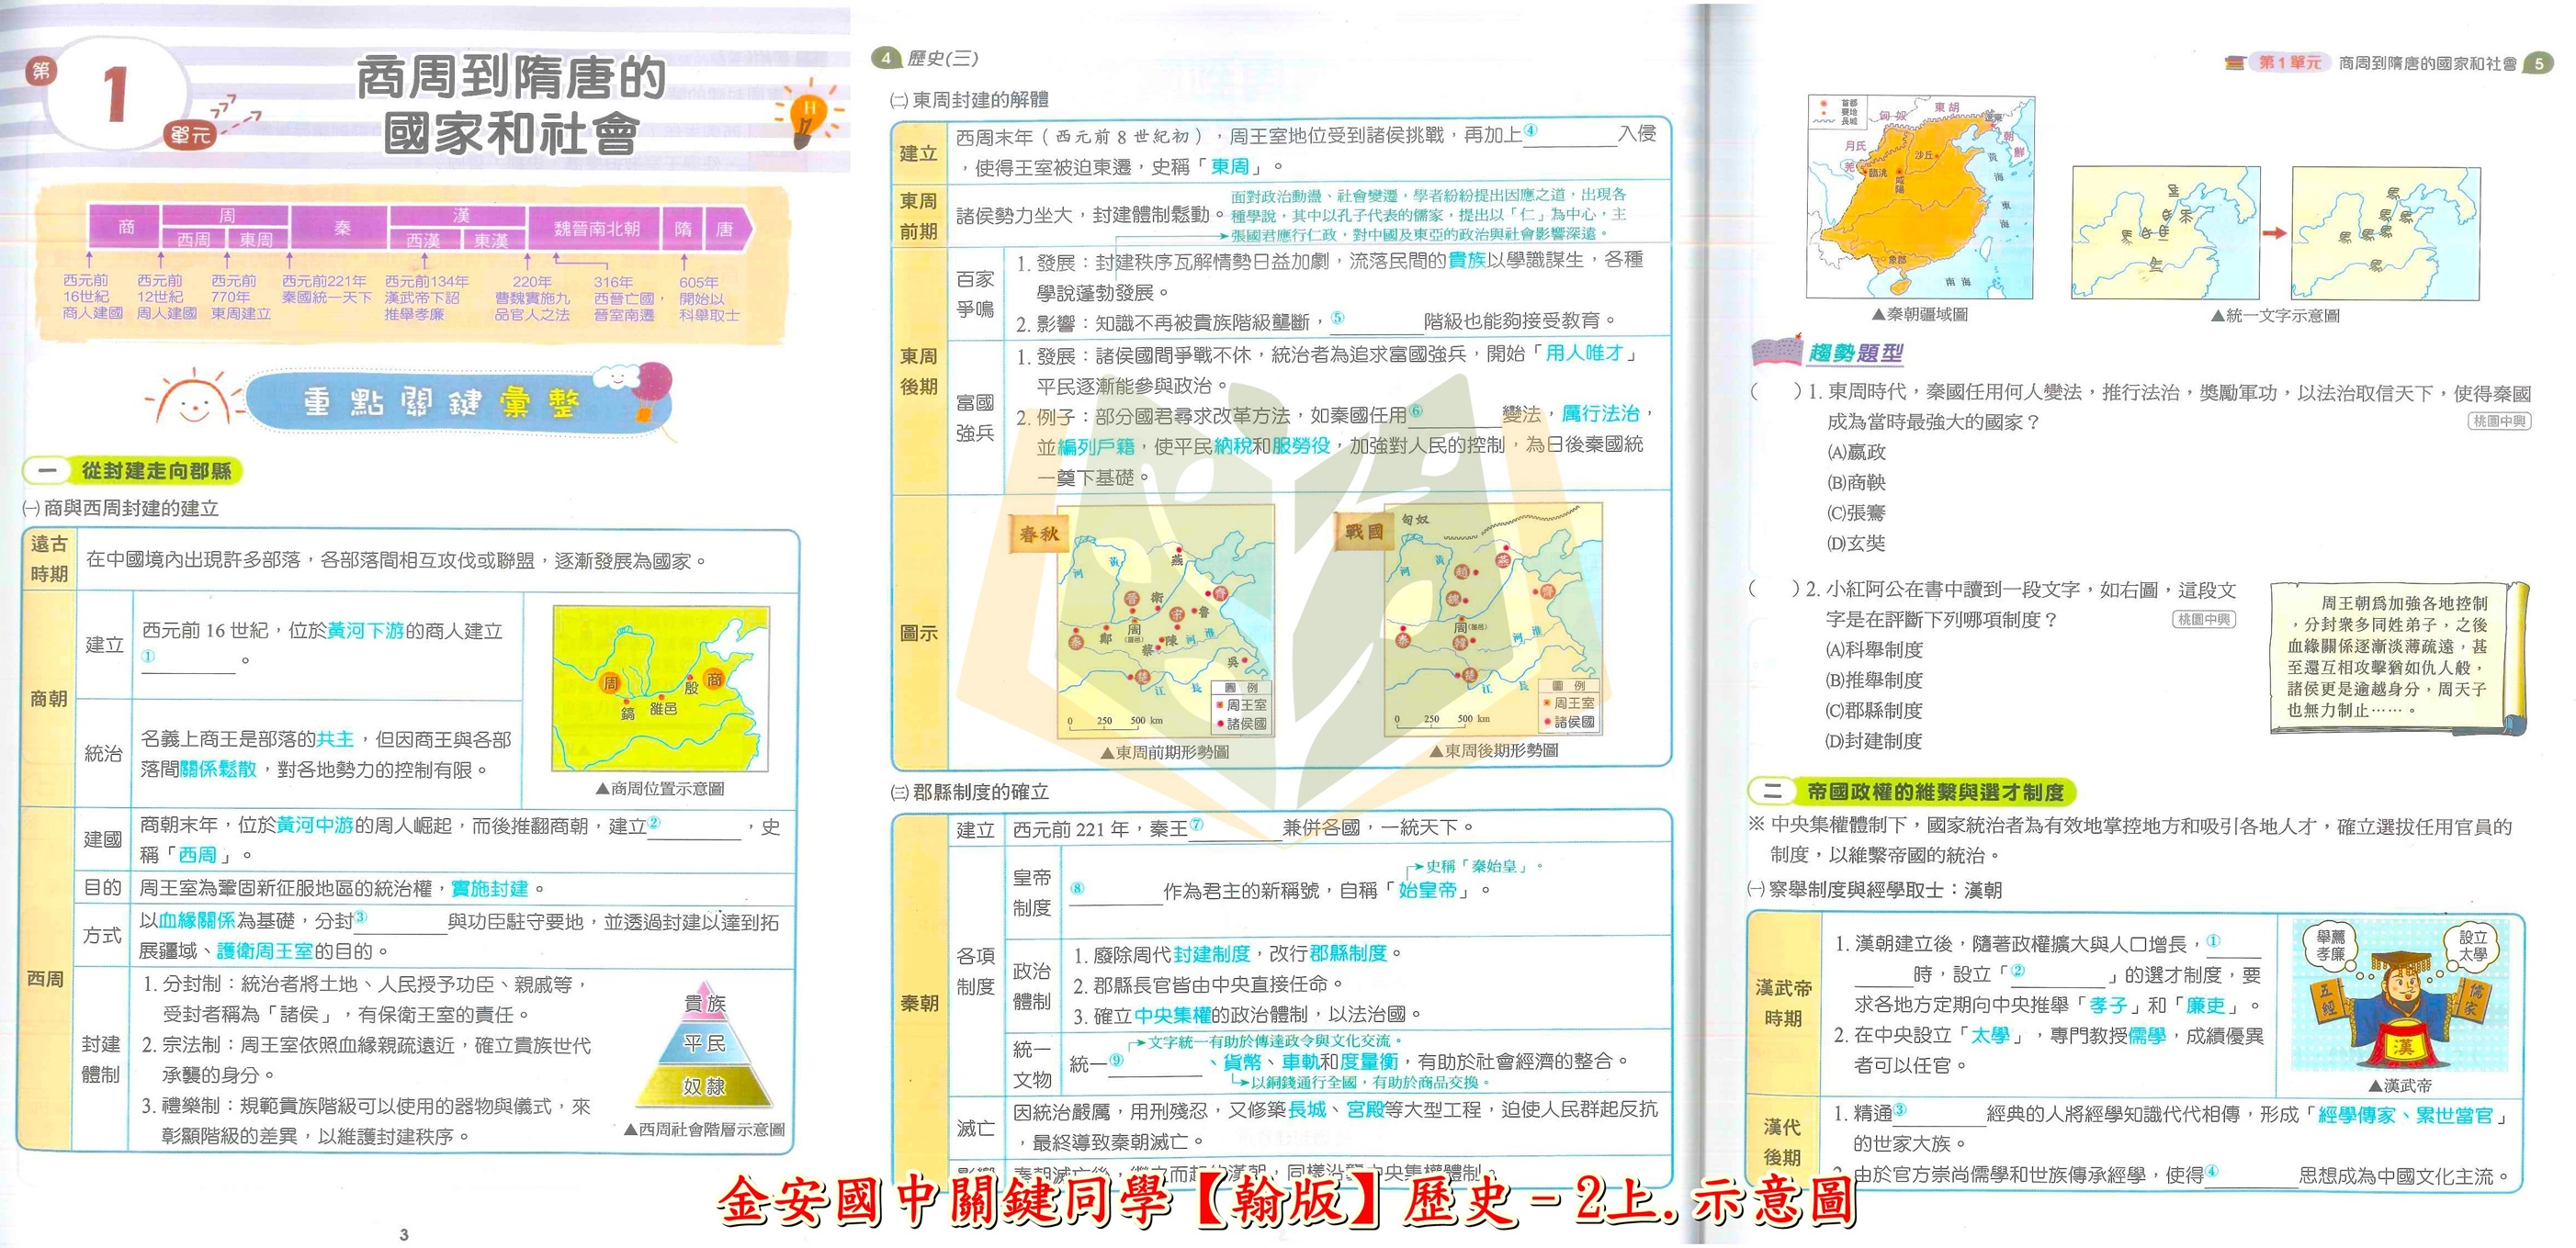Viewport: 2576px width, 1248px height.
Task: Select the 西周 cell in the timeline
Action: pos(194,239)
